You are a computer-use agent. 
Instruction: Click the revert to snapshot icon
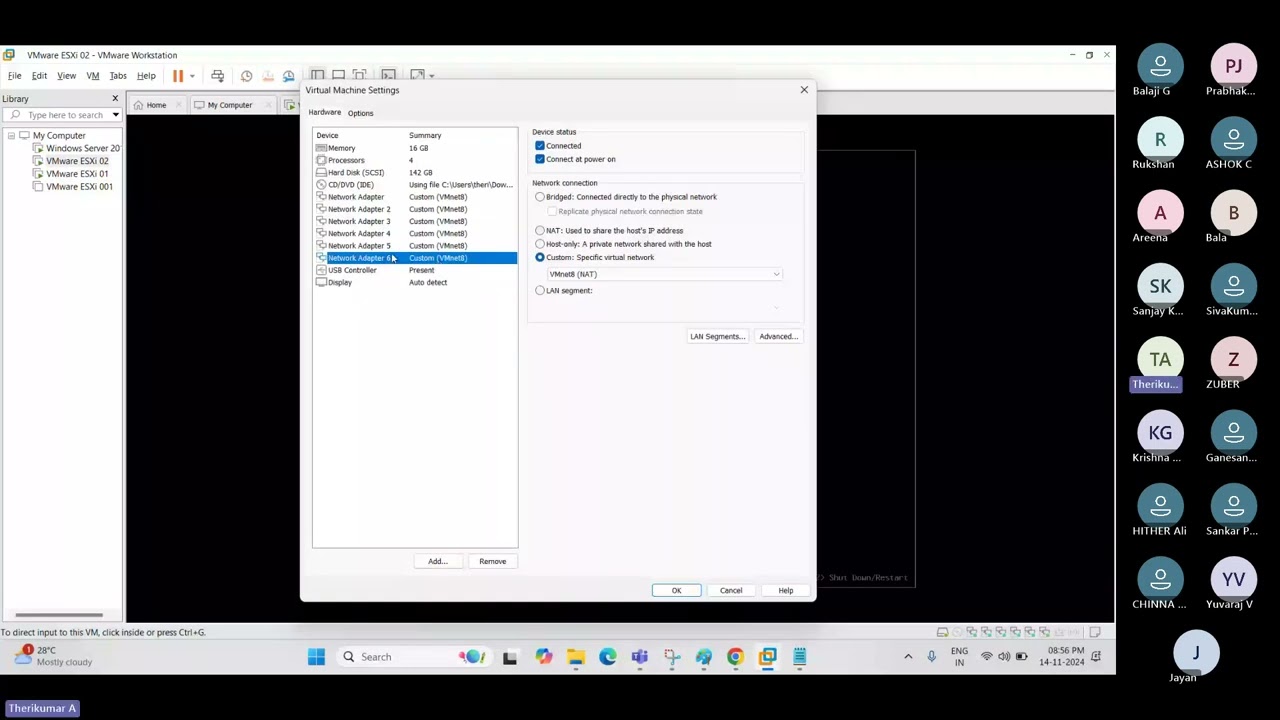tap(268, 76)
